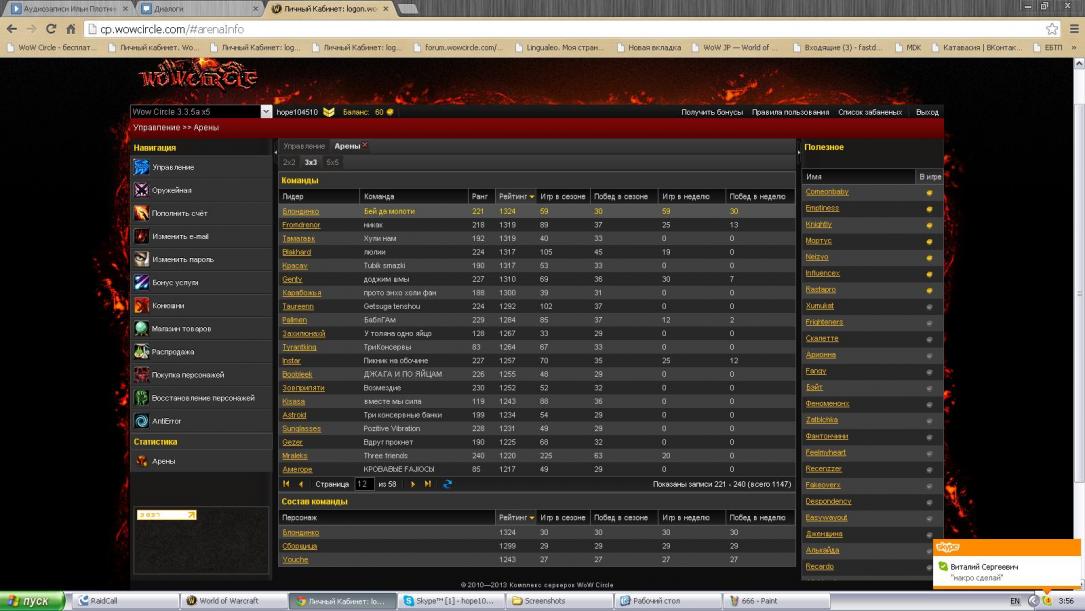
Task: Open the Wow Circle 3.3.5a x5 realm dropdown
Action: click(266, 112)
